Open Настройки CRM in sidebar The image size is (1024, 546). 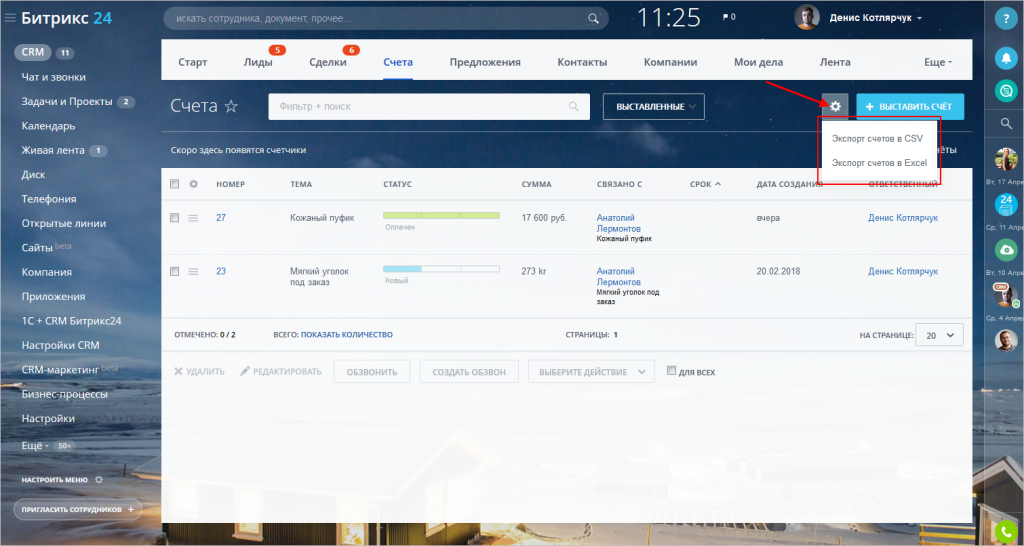click(x=60, y=345)
